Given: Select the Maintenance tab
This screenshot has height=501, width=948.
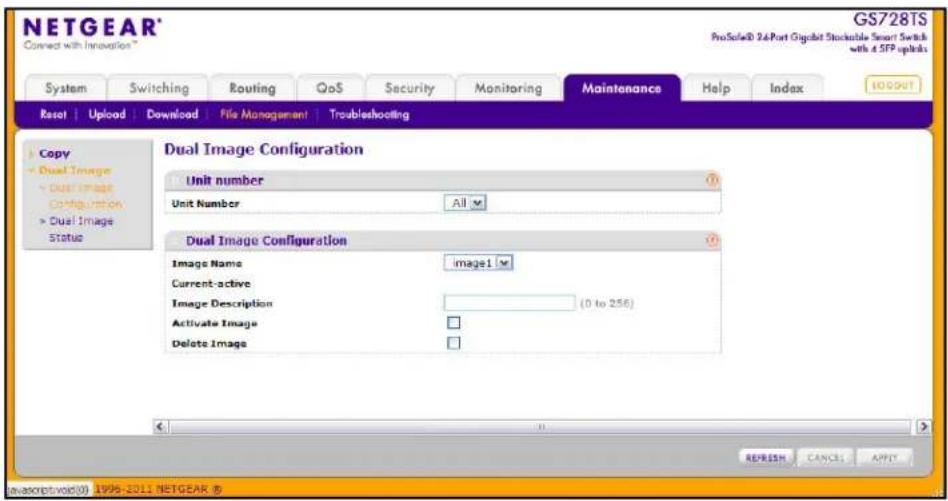Looking at the screenshot, I should [622, 88].
